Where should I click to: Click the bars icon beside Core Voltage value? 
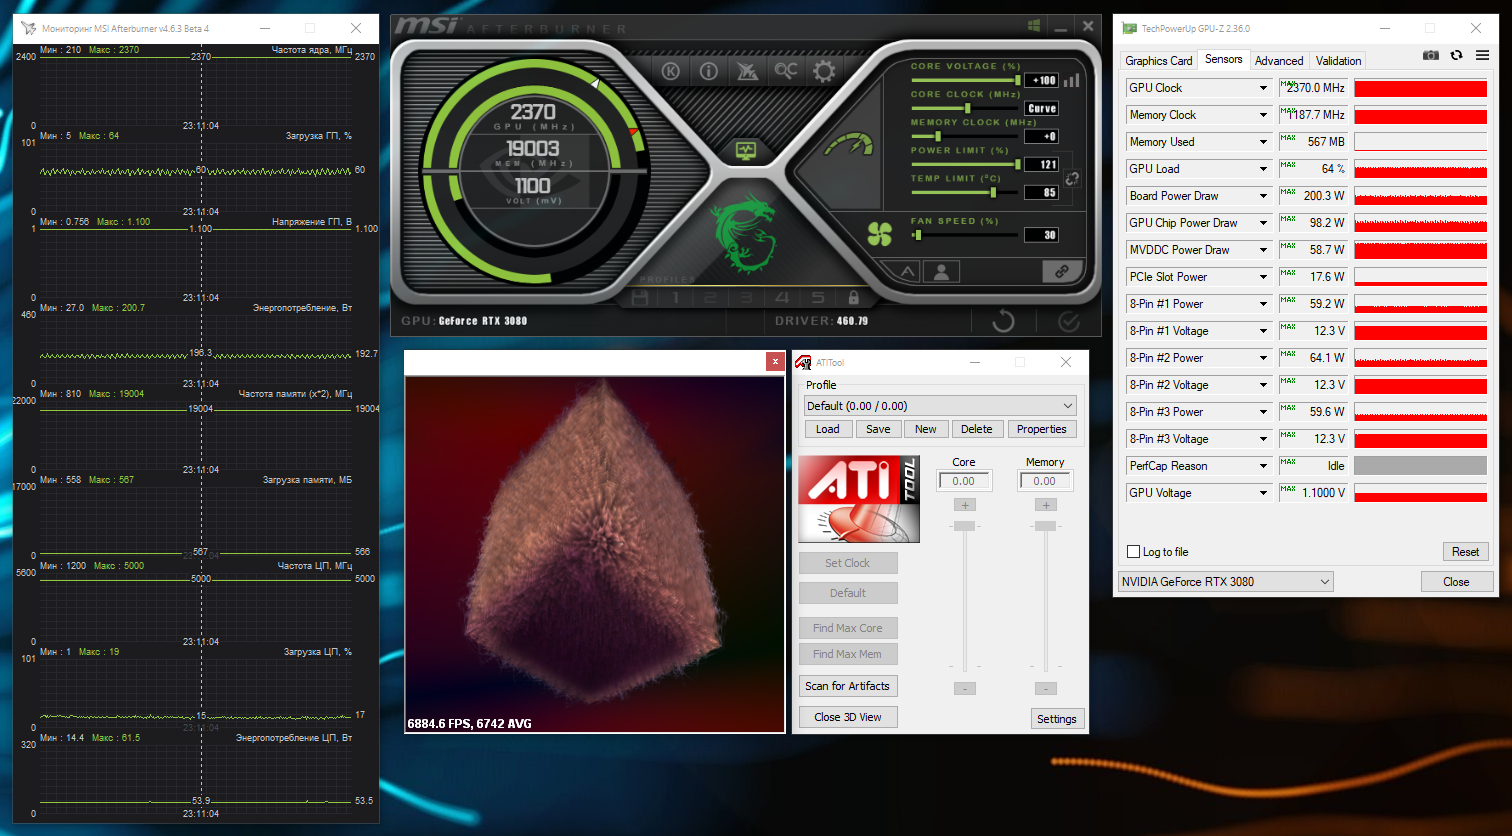(1072, 80)
